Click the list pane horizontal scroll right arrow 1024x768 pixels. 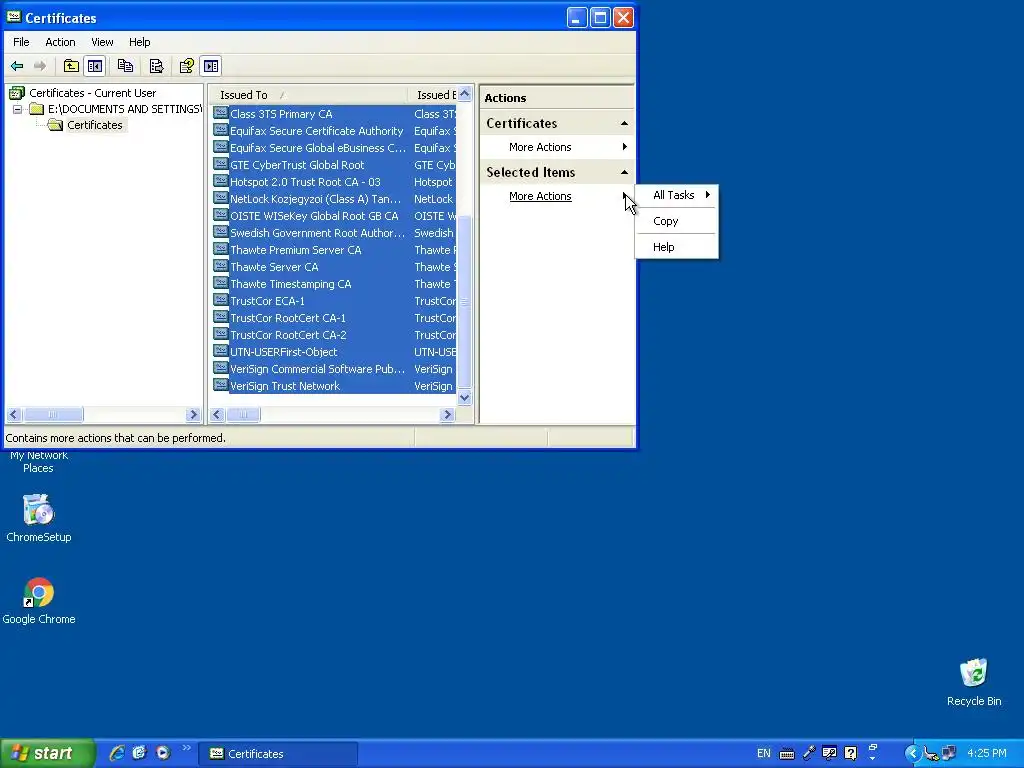coord(447,415)
